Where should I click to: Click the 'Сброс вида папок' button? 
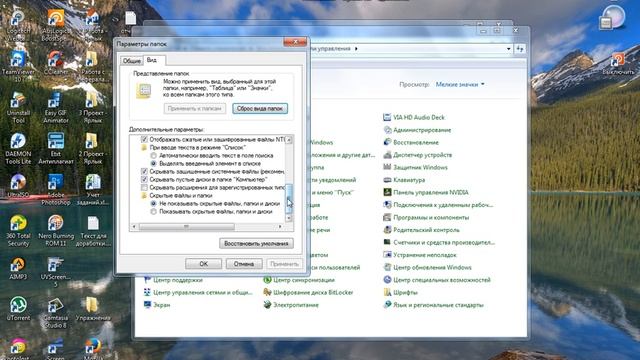coord(260,109)
